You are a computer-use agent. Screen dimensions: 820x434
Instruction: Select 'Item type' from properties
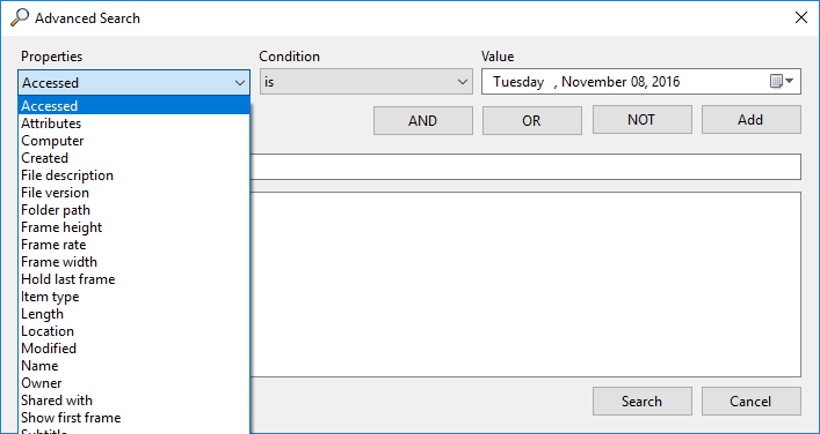(x=50, y=296)
